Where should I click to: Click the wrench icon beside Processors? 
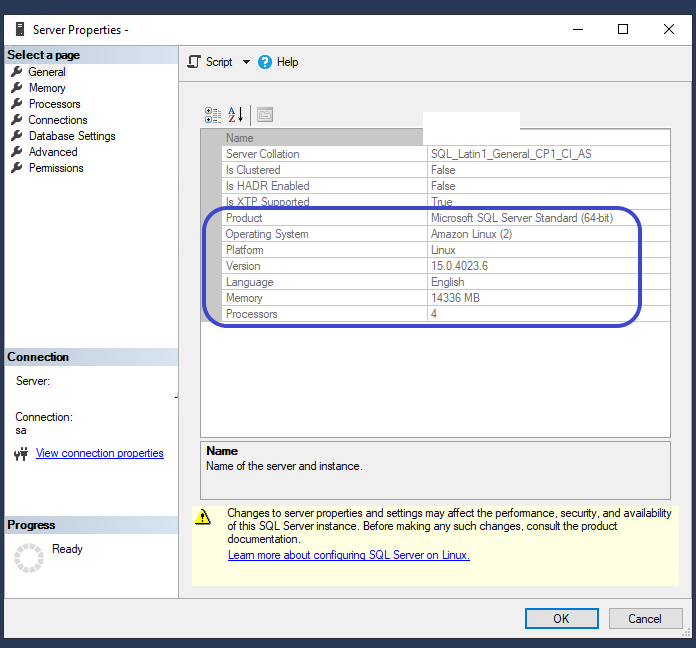(16, 103)
